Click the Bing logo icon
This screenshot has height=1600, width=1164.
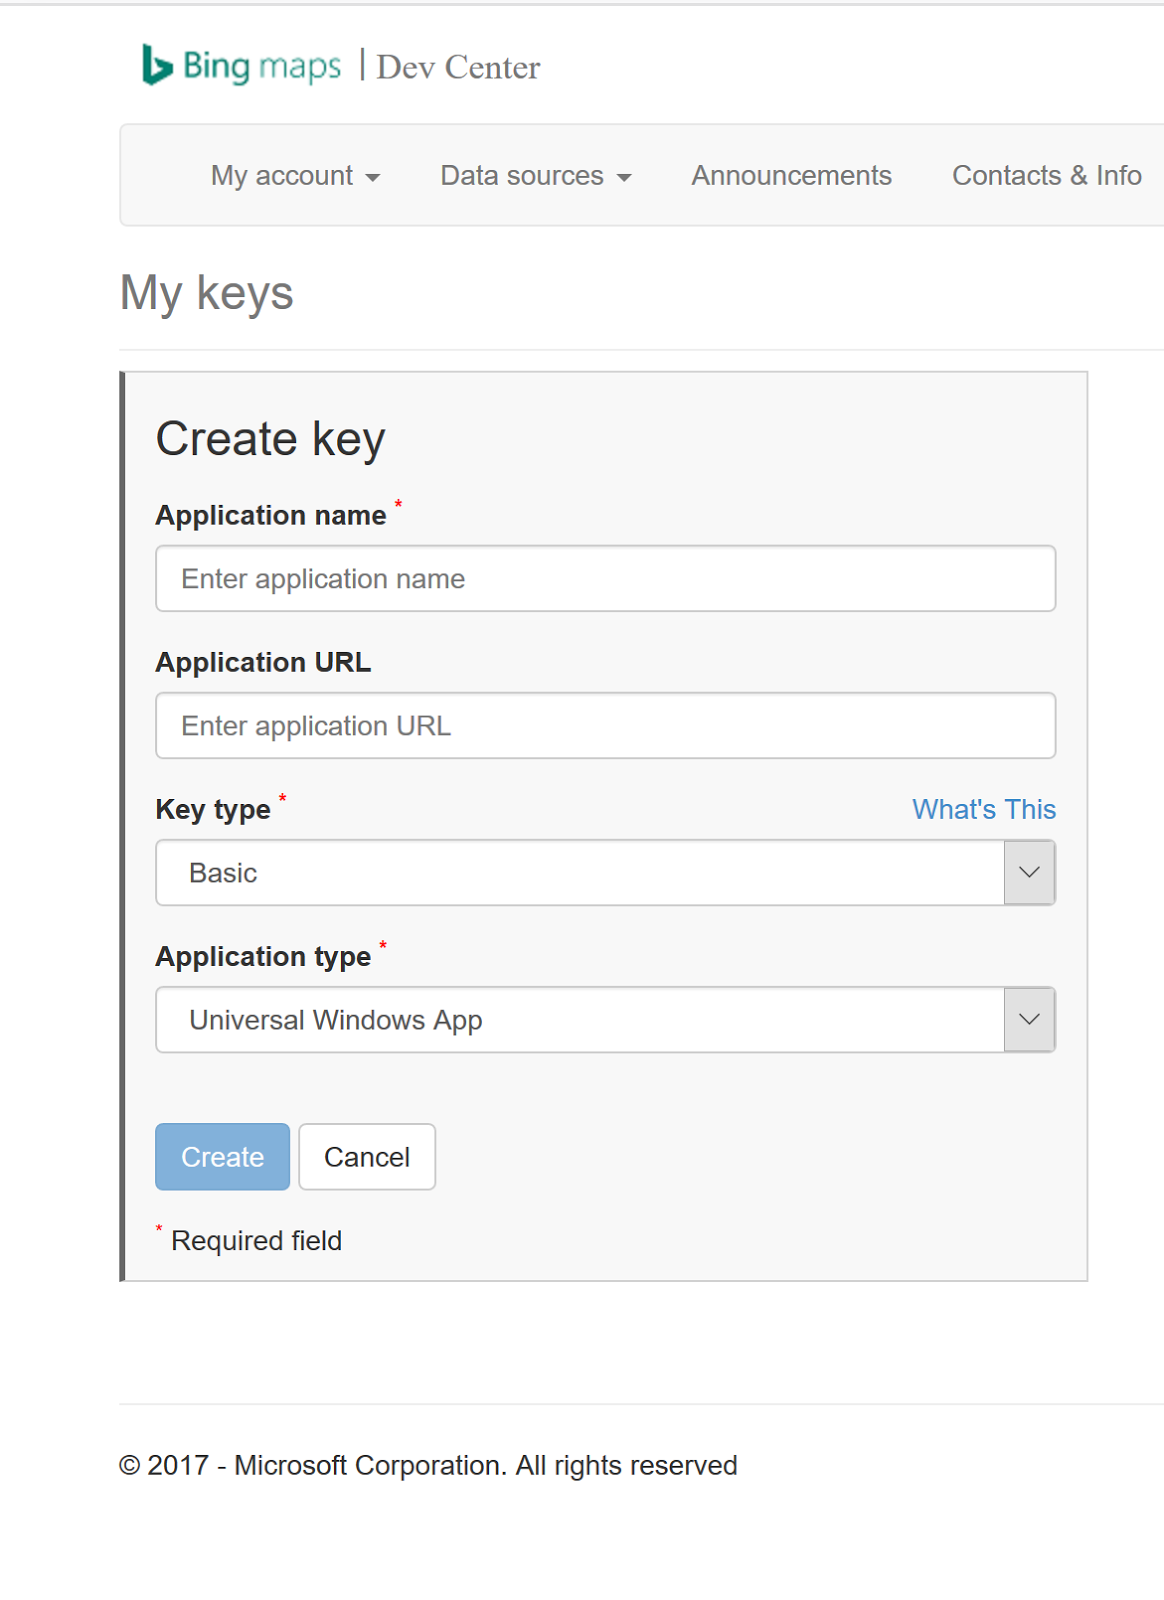[157, 65]
